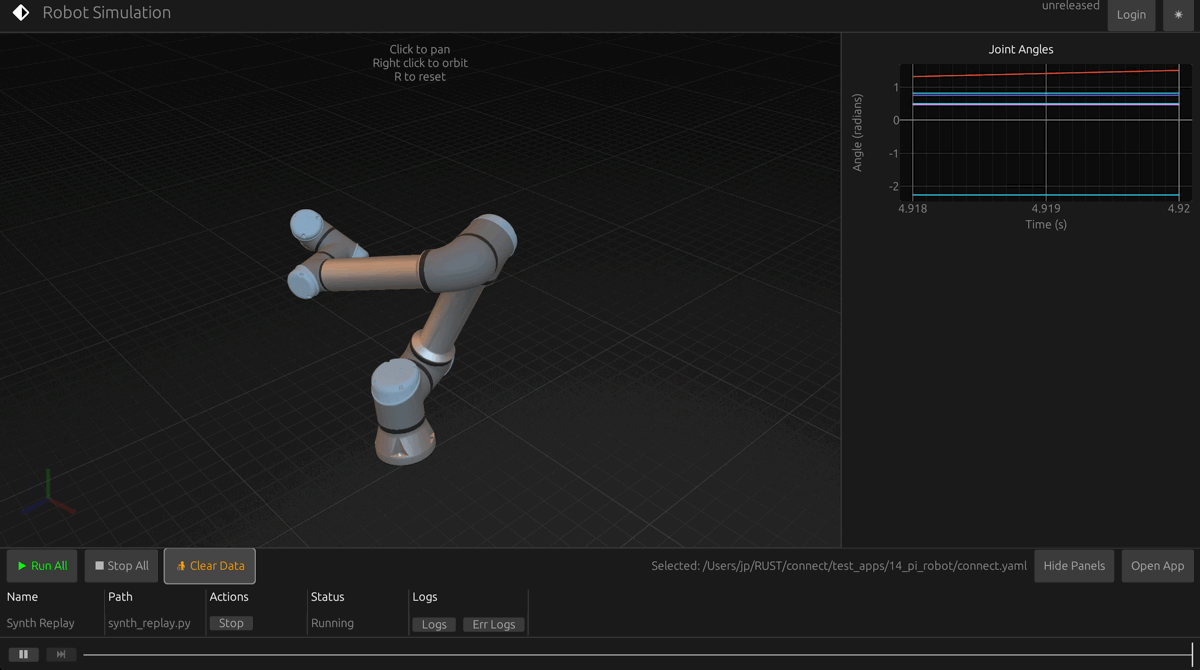Click the Time (s) axis label
Viewport: 1200px width, 670px height.
[x=1046, y=225]
